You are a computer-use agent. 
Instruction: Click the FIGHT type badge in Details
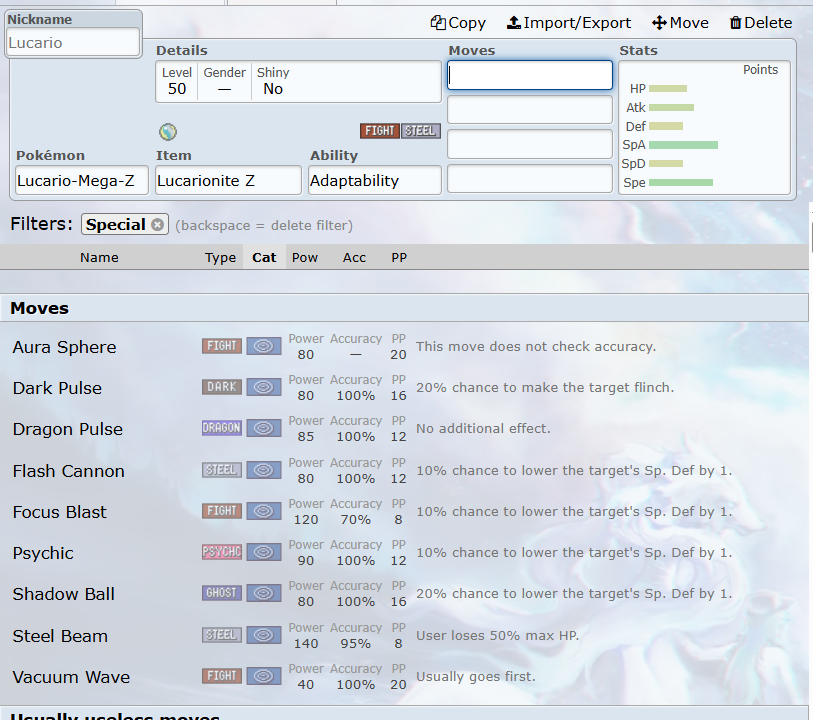(x=380, y=131)
